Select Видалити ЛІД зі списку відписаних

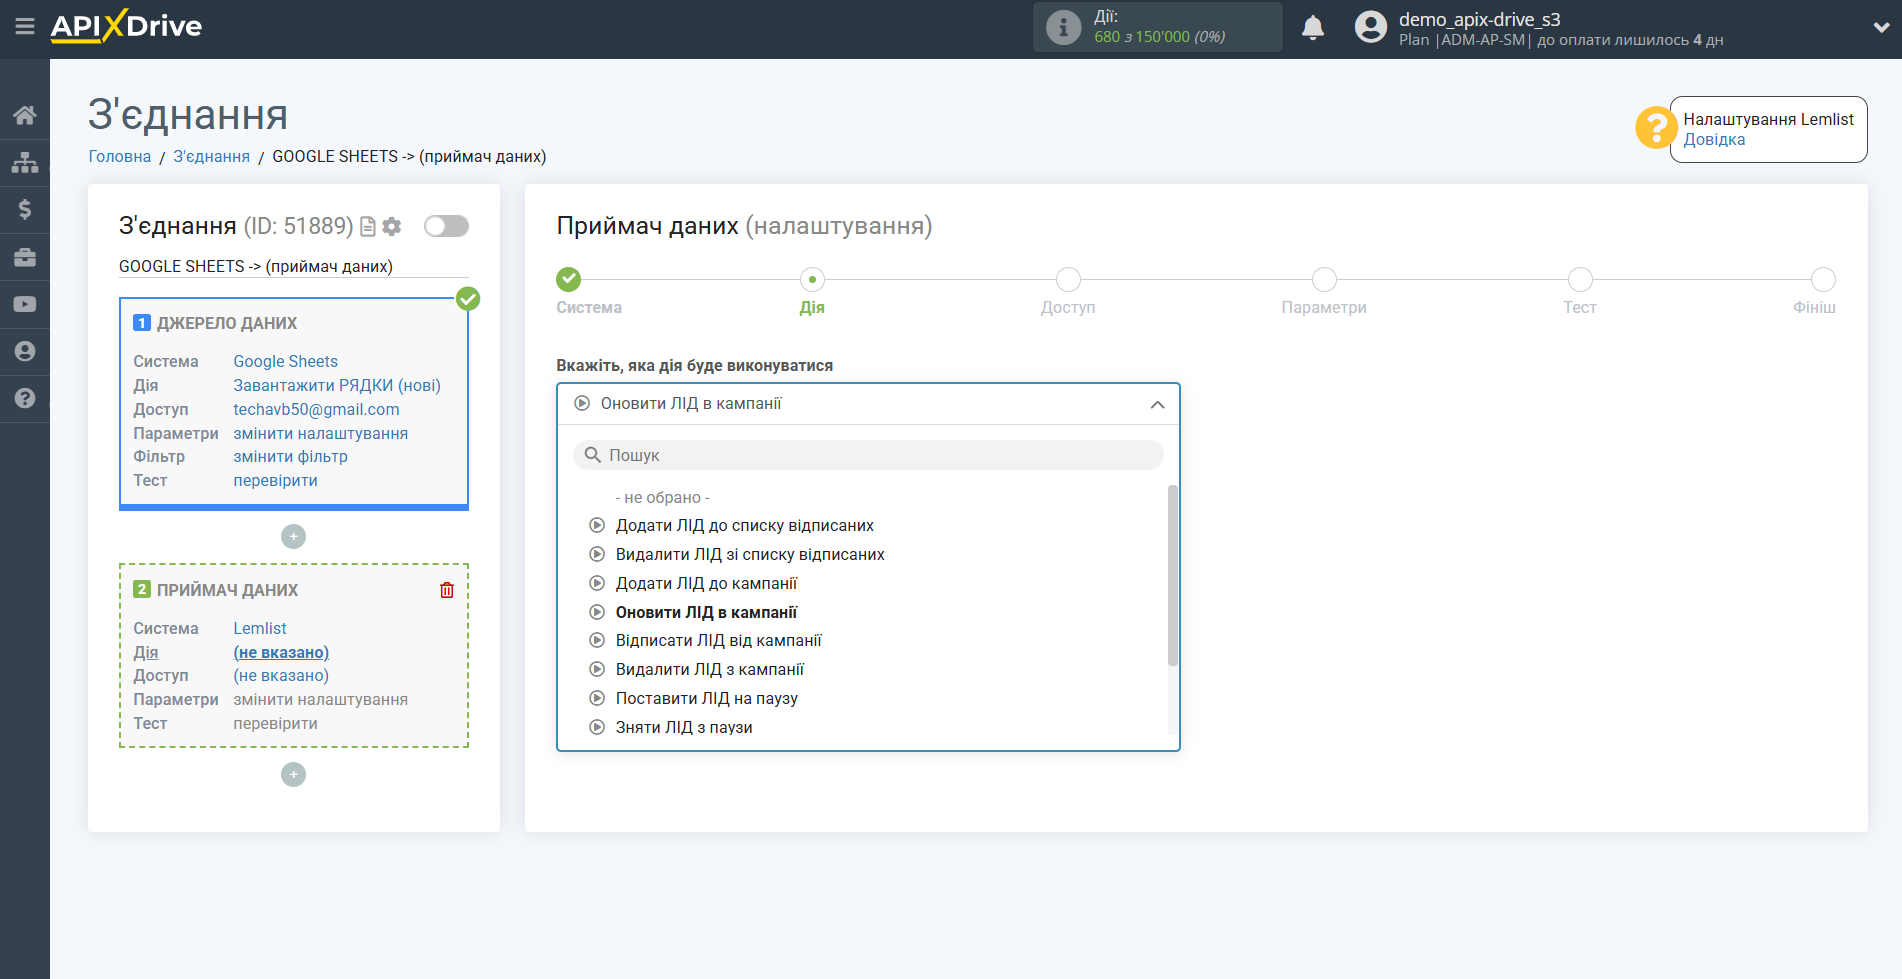pyautogui.click(x=750, y=555)
